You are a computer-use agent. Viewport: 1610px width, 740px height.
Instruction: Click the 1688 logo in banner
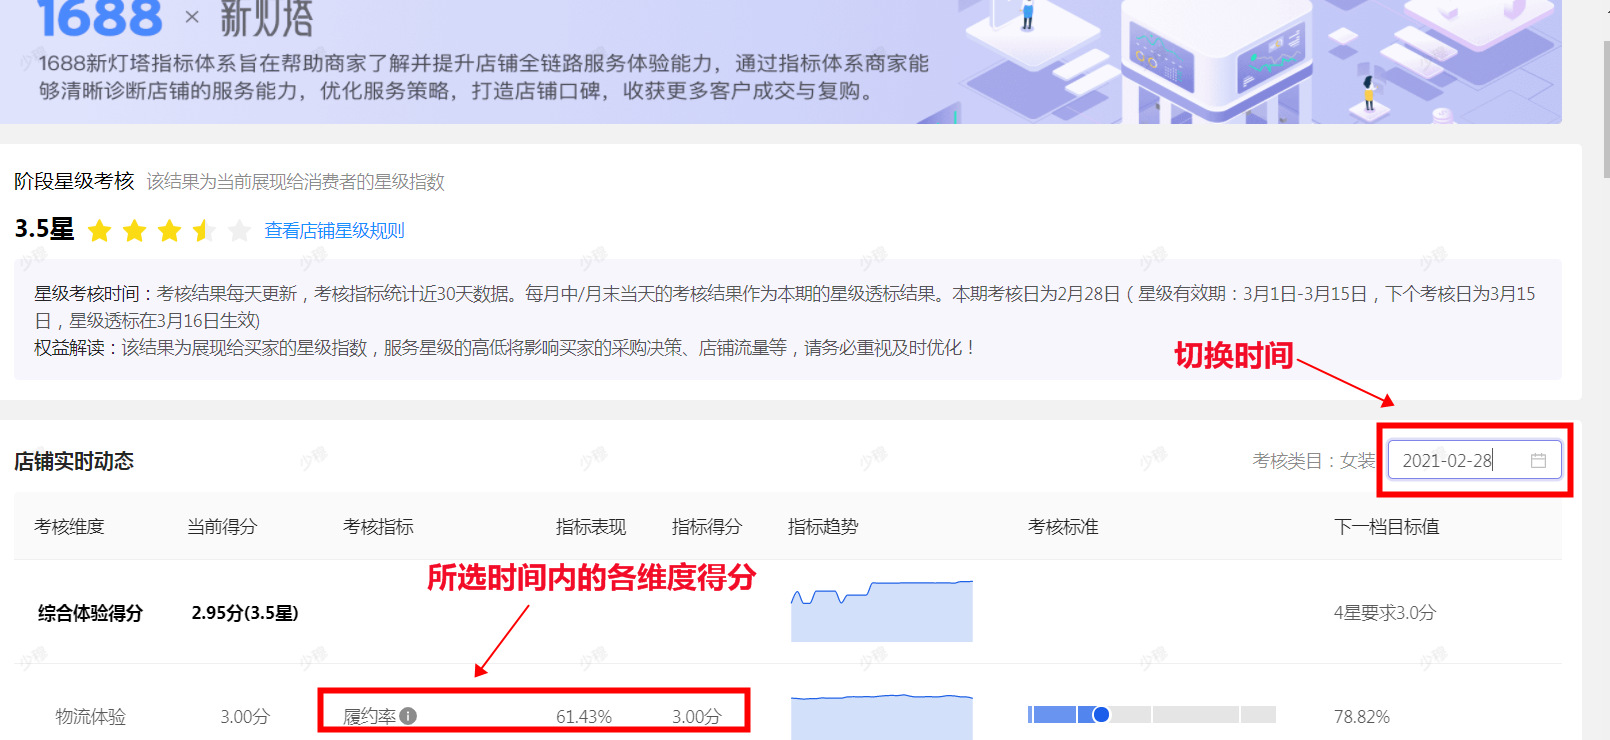(x=99, y=18)
